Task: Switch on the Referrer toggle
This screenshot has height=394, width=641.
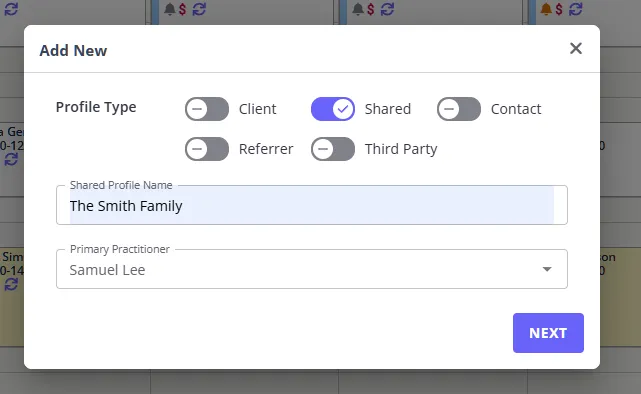Action: pyautogui.click(x=207, y=149)
